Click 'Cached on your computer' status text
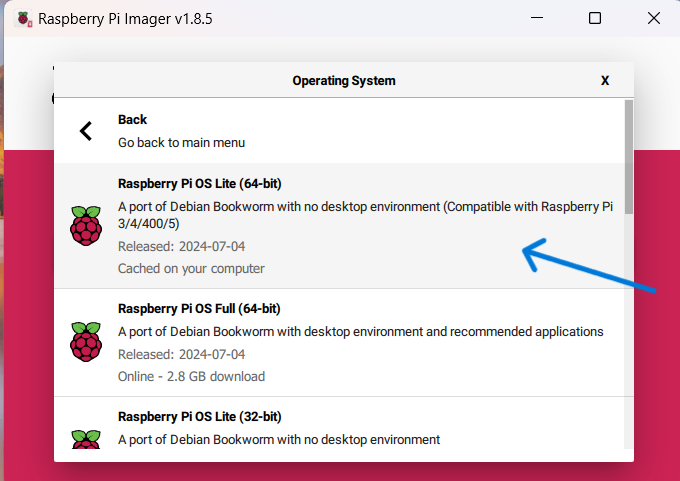The width and height of the screenshot is (680, 481). coord(191,268)
